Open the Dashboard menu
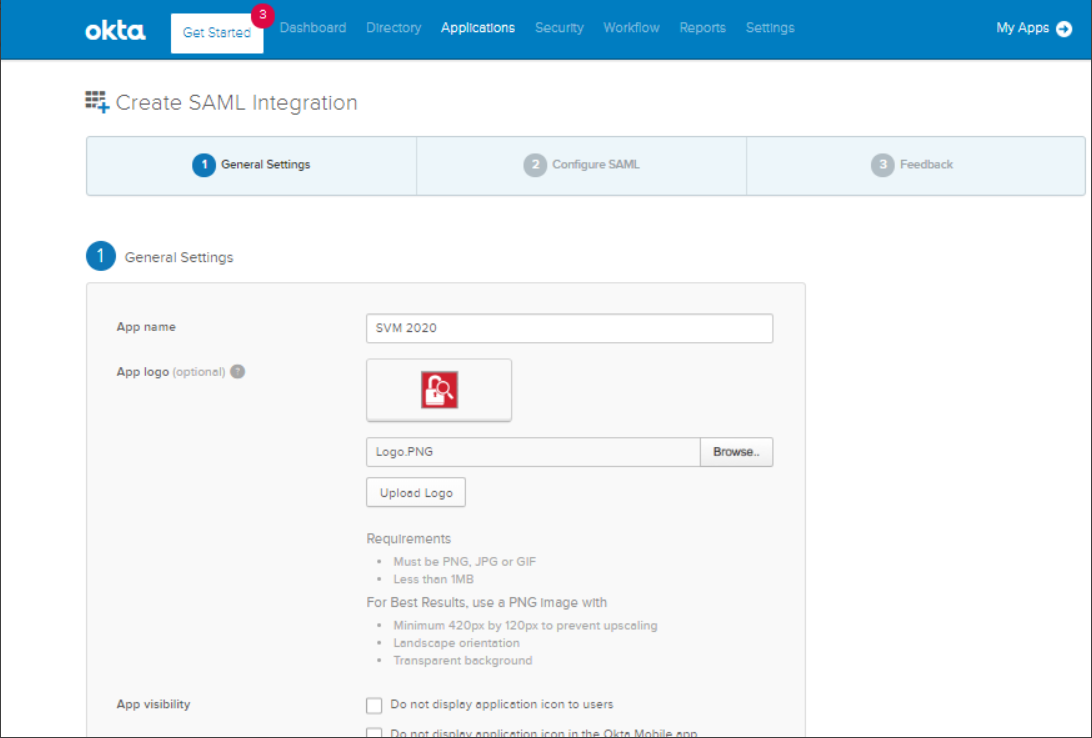This screenshot has width=1092, height=738. coord(313,28)
